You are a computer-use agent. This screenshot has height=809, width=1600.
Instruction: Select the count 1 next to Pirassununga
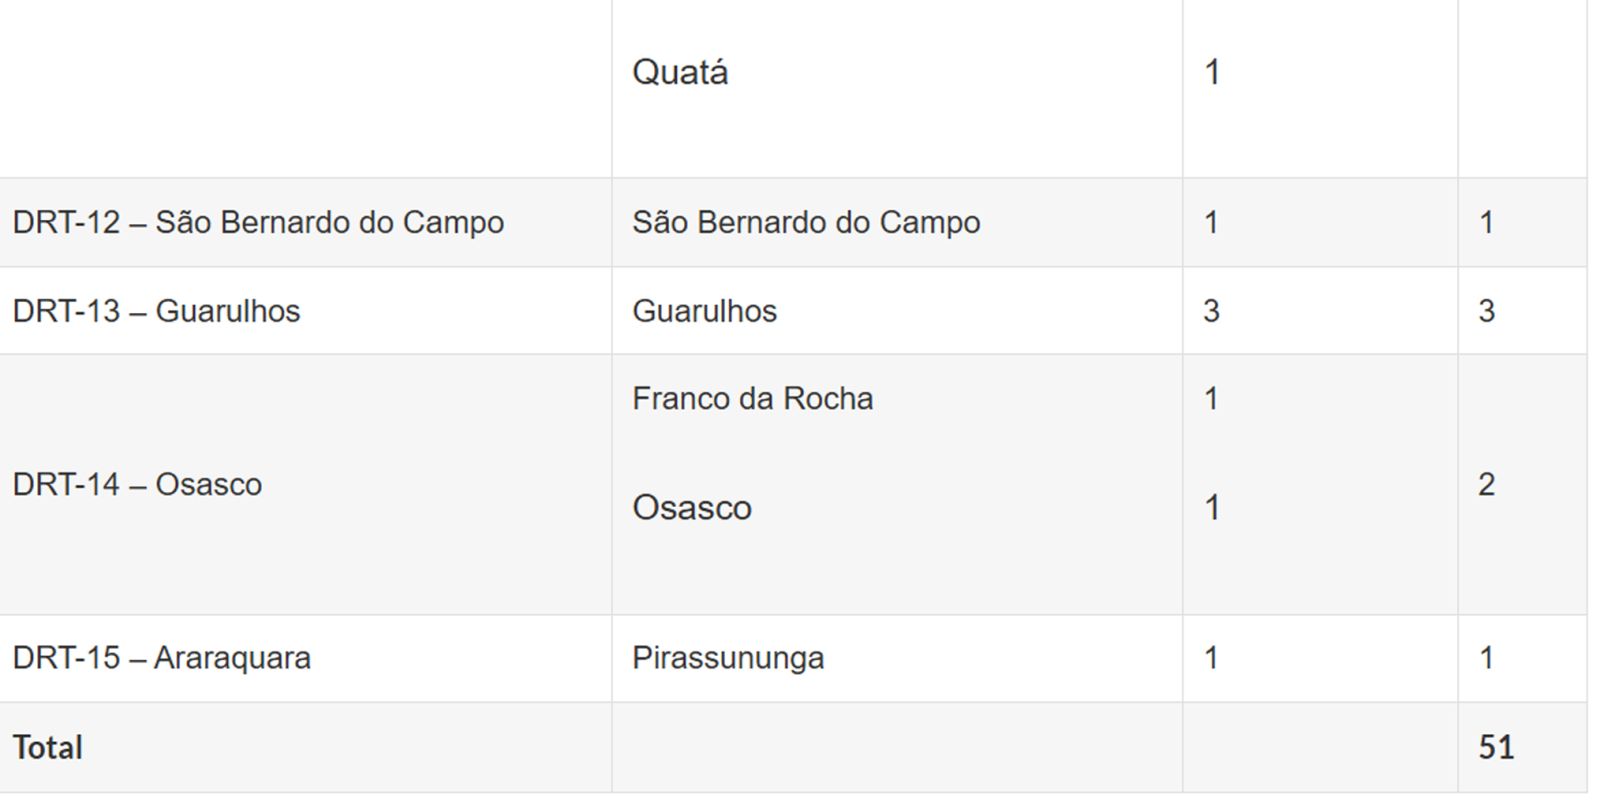coord(1212,658)
